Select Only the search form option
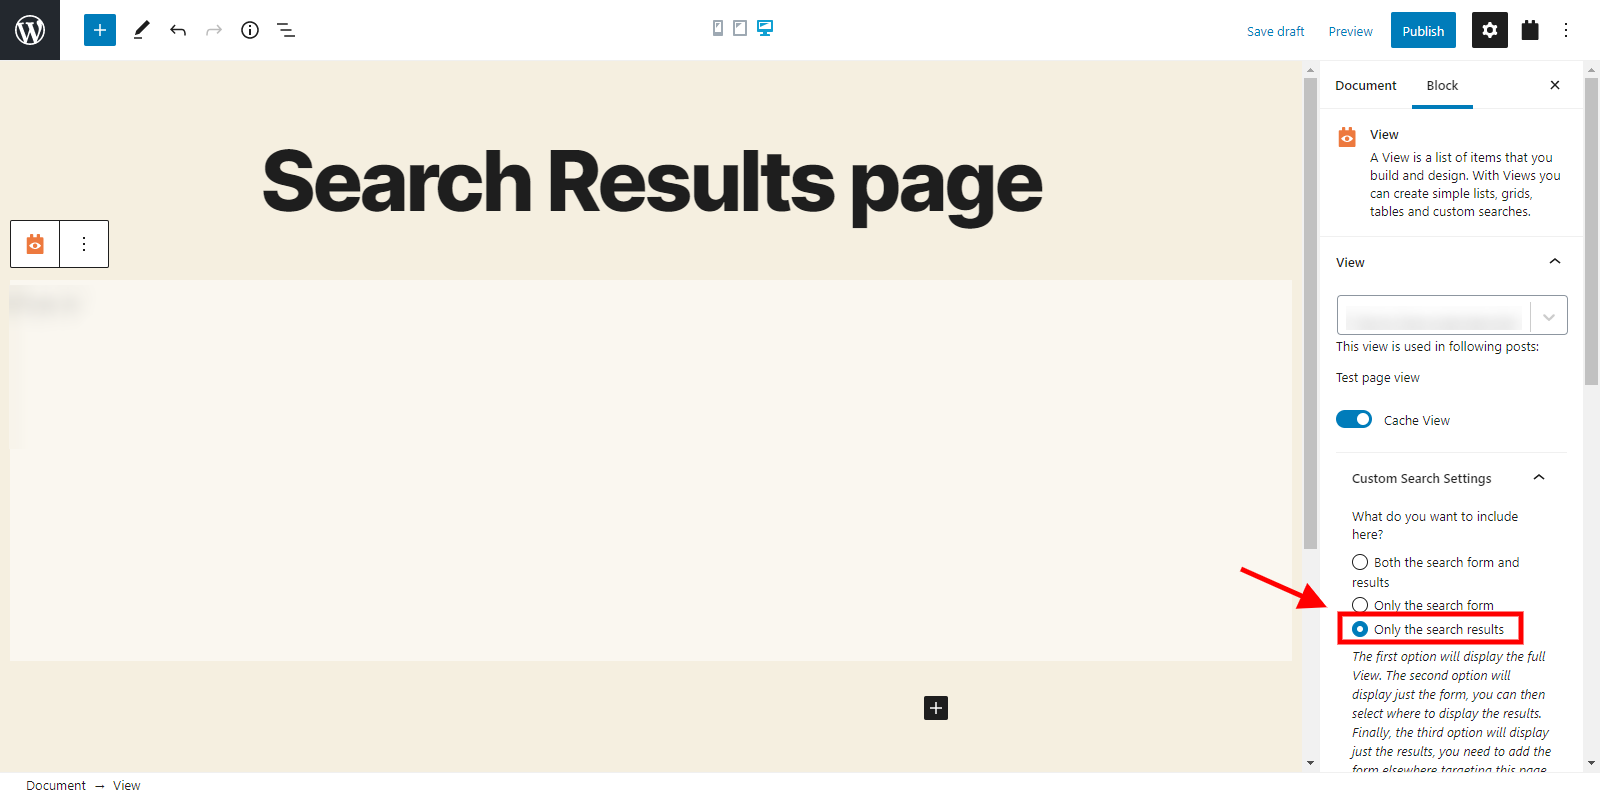The image size is (1600, 797). (1360, 605)
